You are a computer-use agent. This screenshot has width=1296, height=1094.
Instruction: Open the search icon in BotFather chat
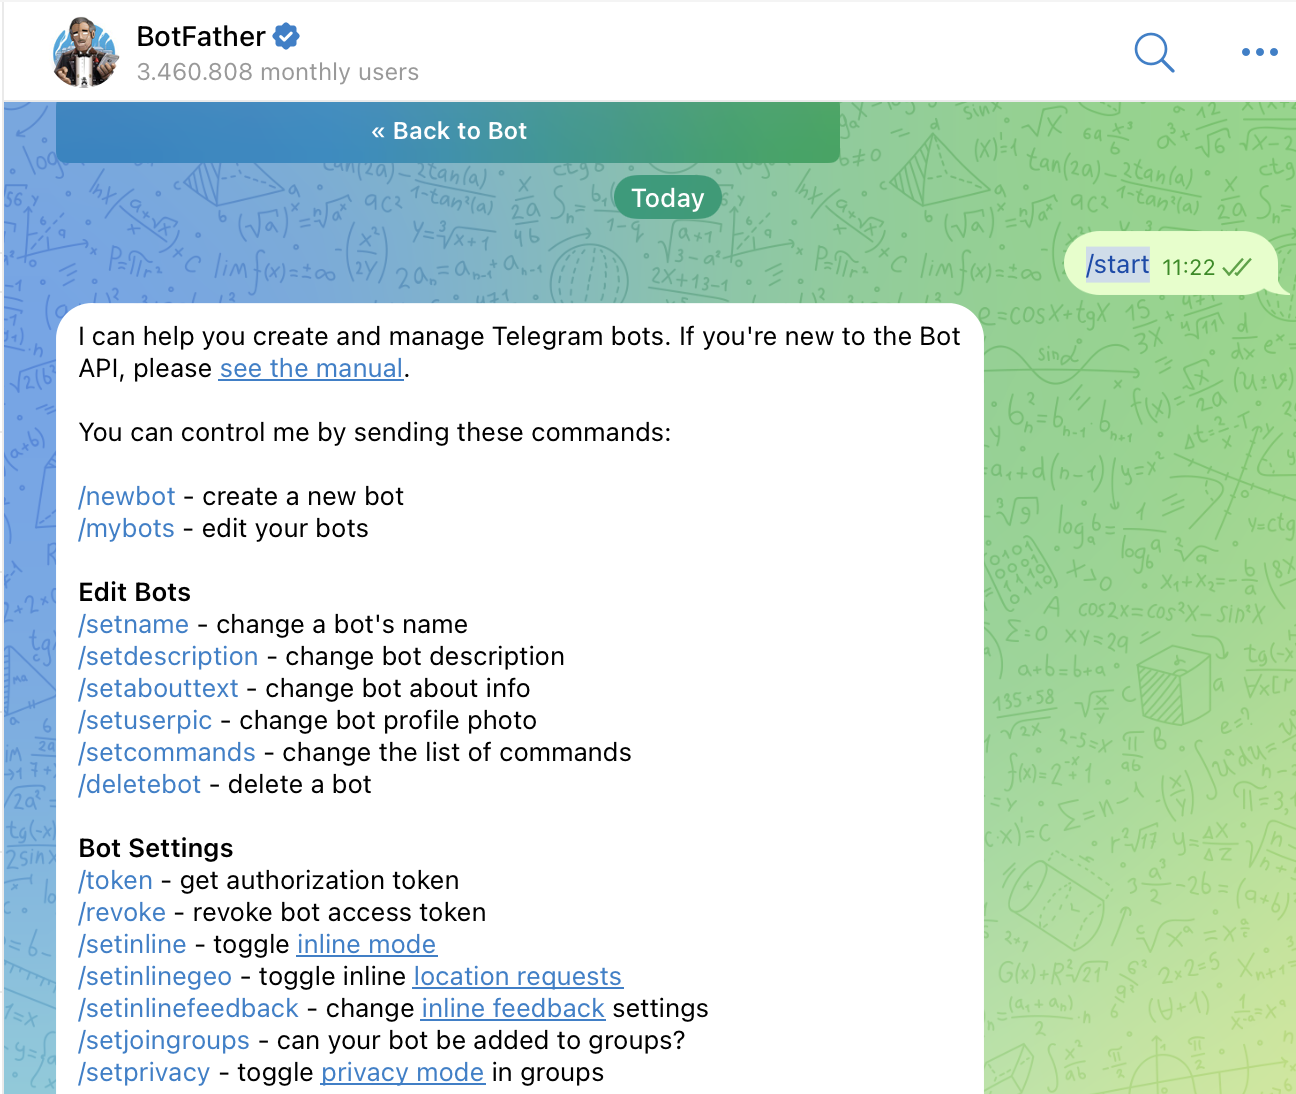[x=1154, y=54]
